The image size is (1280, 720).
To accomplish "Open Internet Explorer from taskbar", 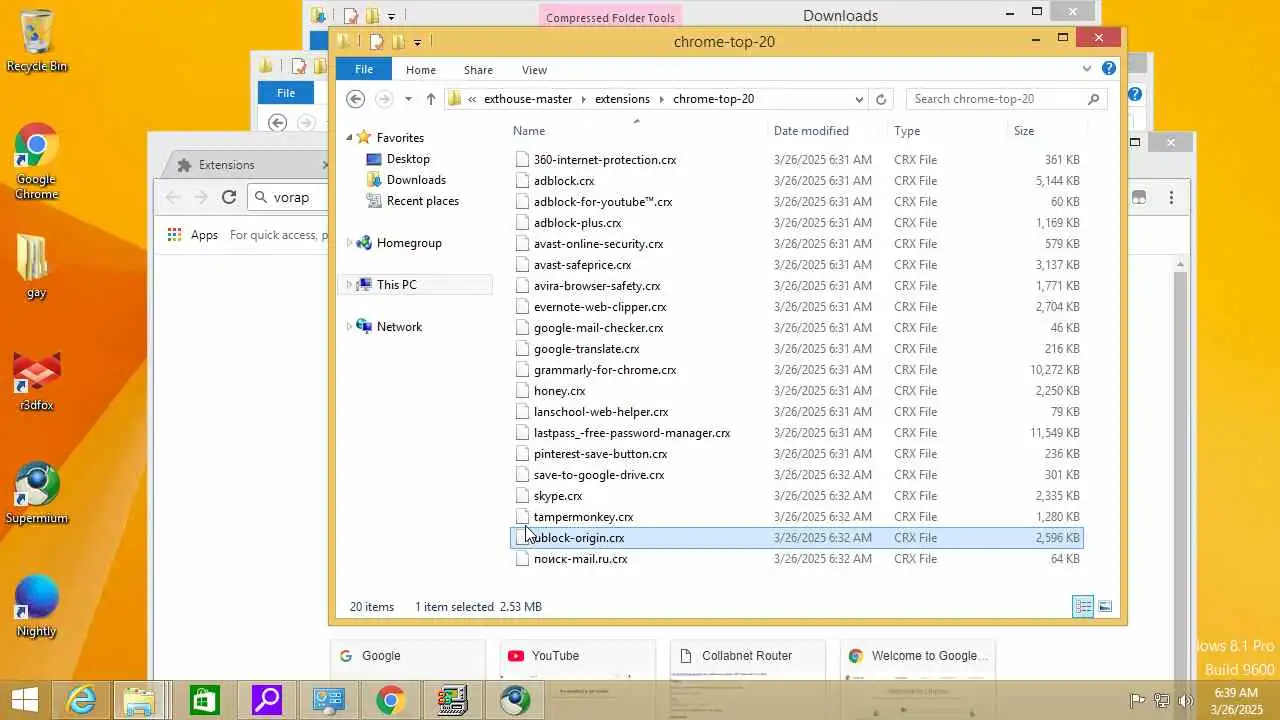I will coord(80,700).
